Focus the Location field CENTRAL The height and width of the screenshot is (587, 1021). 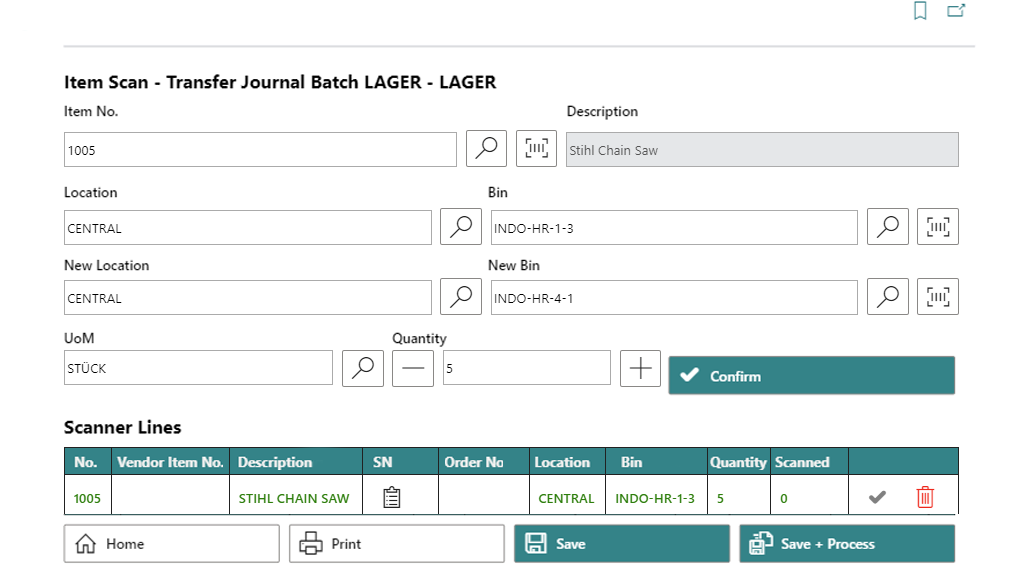coord(247,227)
